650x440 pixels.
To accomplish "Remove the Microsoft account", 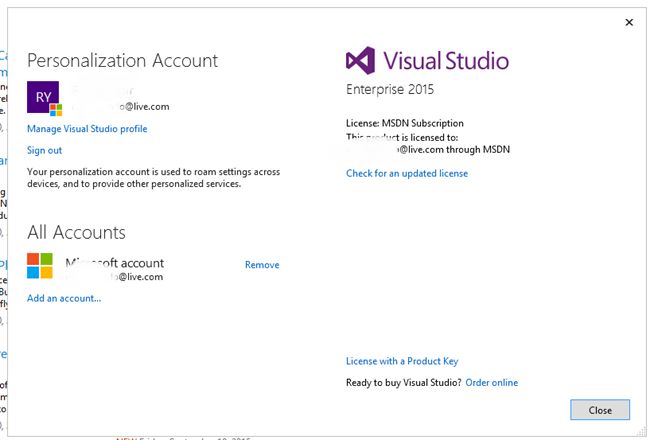I will point(262,265).
